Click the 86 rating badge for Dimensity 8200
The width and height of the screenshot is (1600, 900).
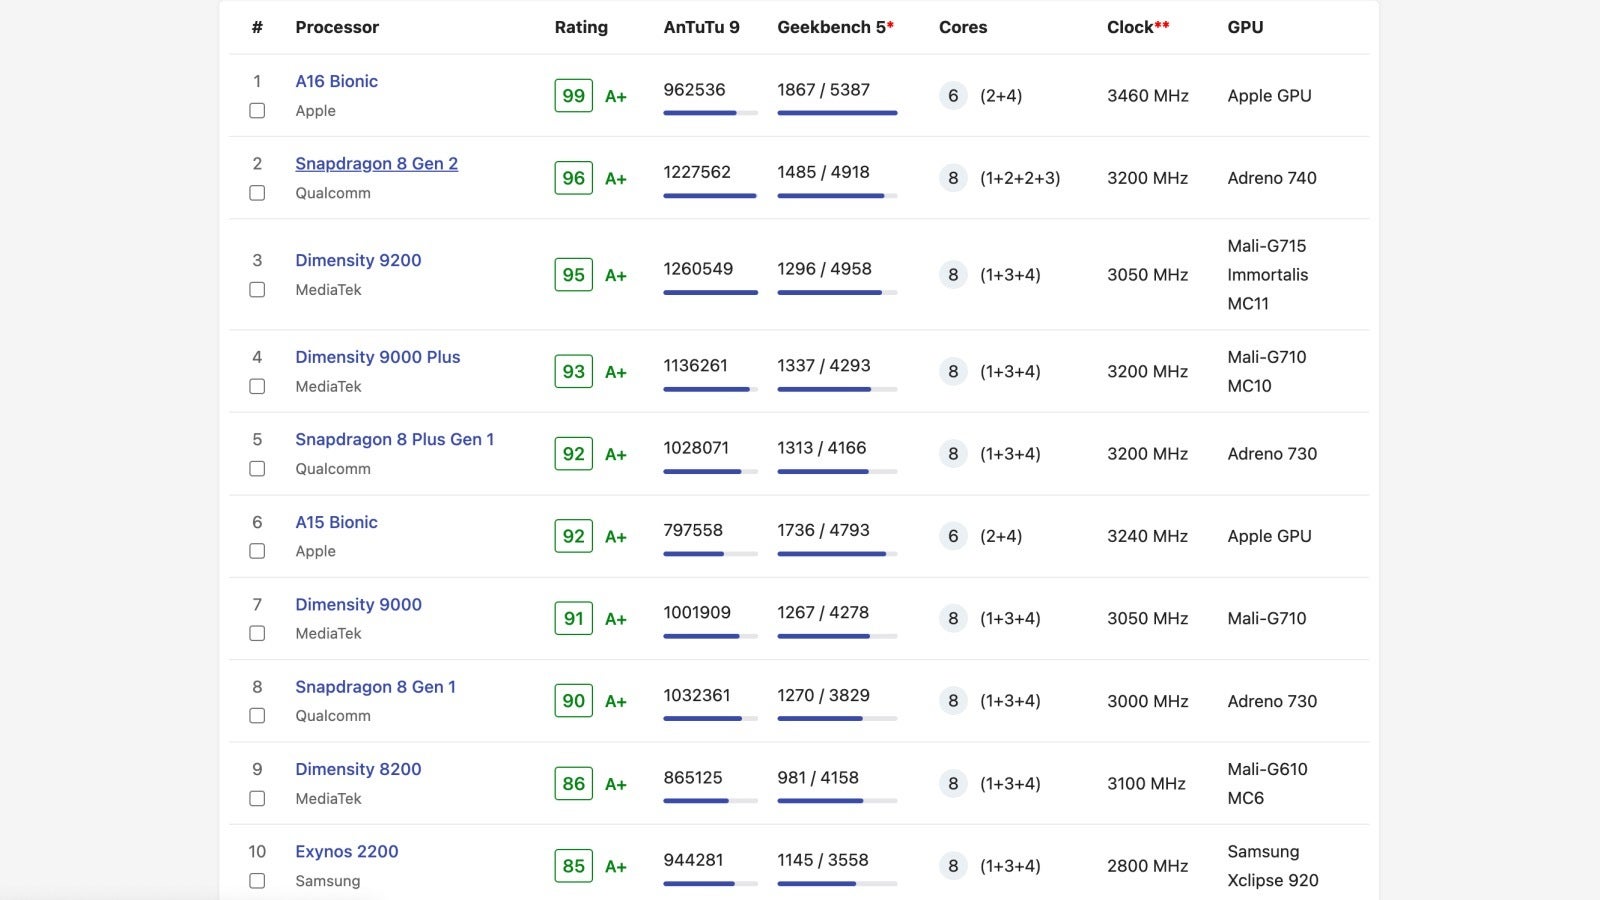point(574,784)
